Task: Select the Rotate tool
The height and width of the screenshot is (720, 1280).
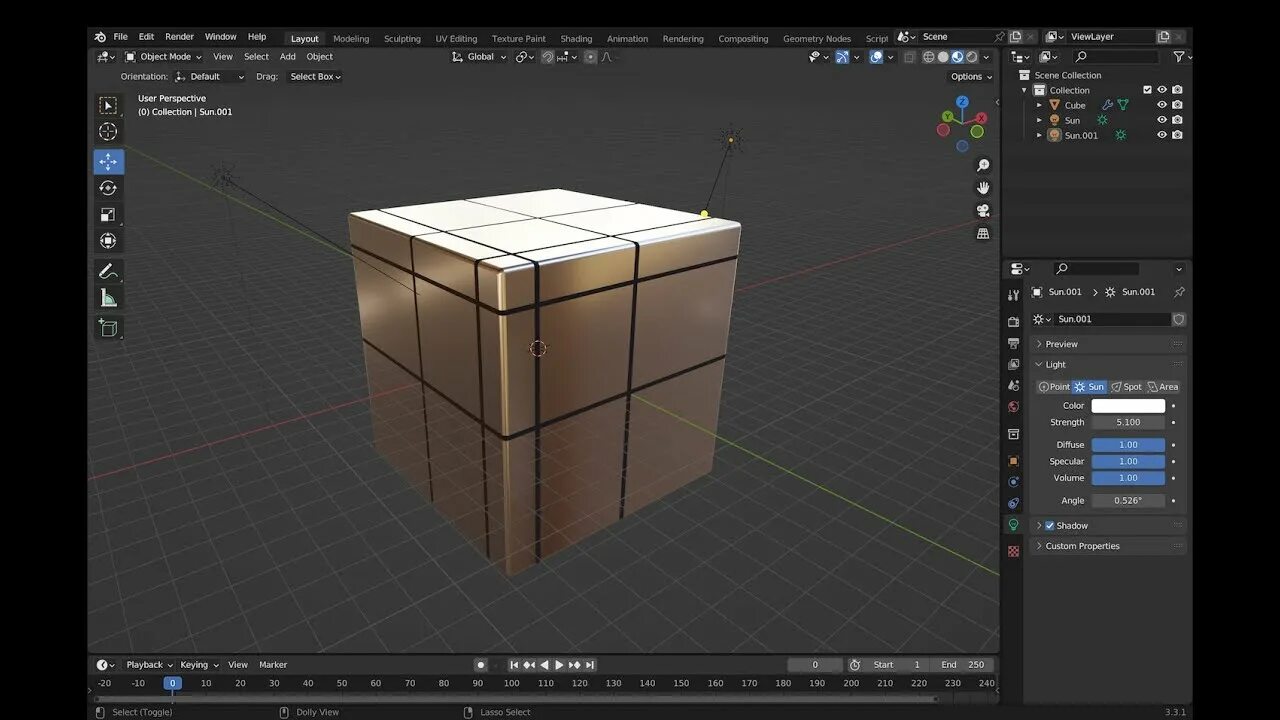Action: pyautogui.click(x=108, y=187)
